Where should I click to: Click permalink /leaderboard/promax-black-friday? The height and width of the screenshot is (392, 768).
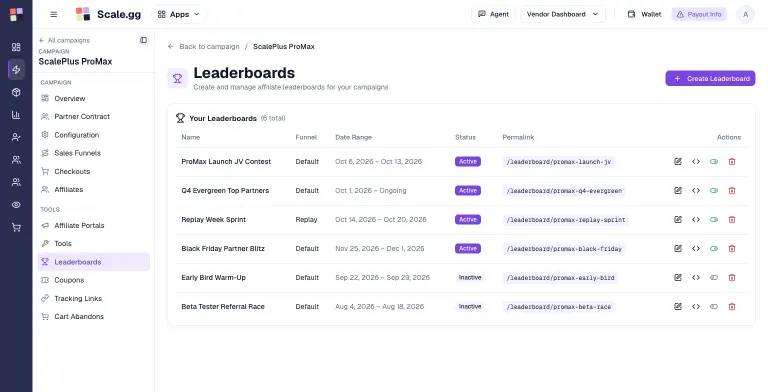[x=564, y=249]
